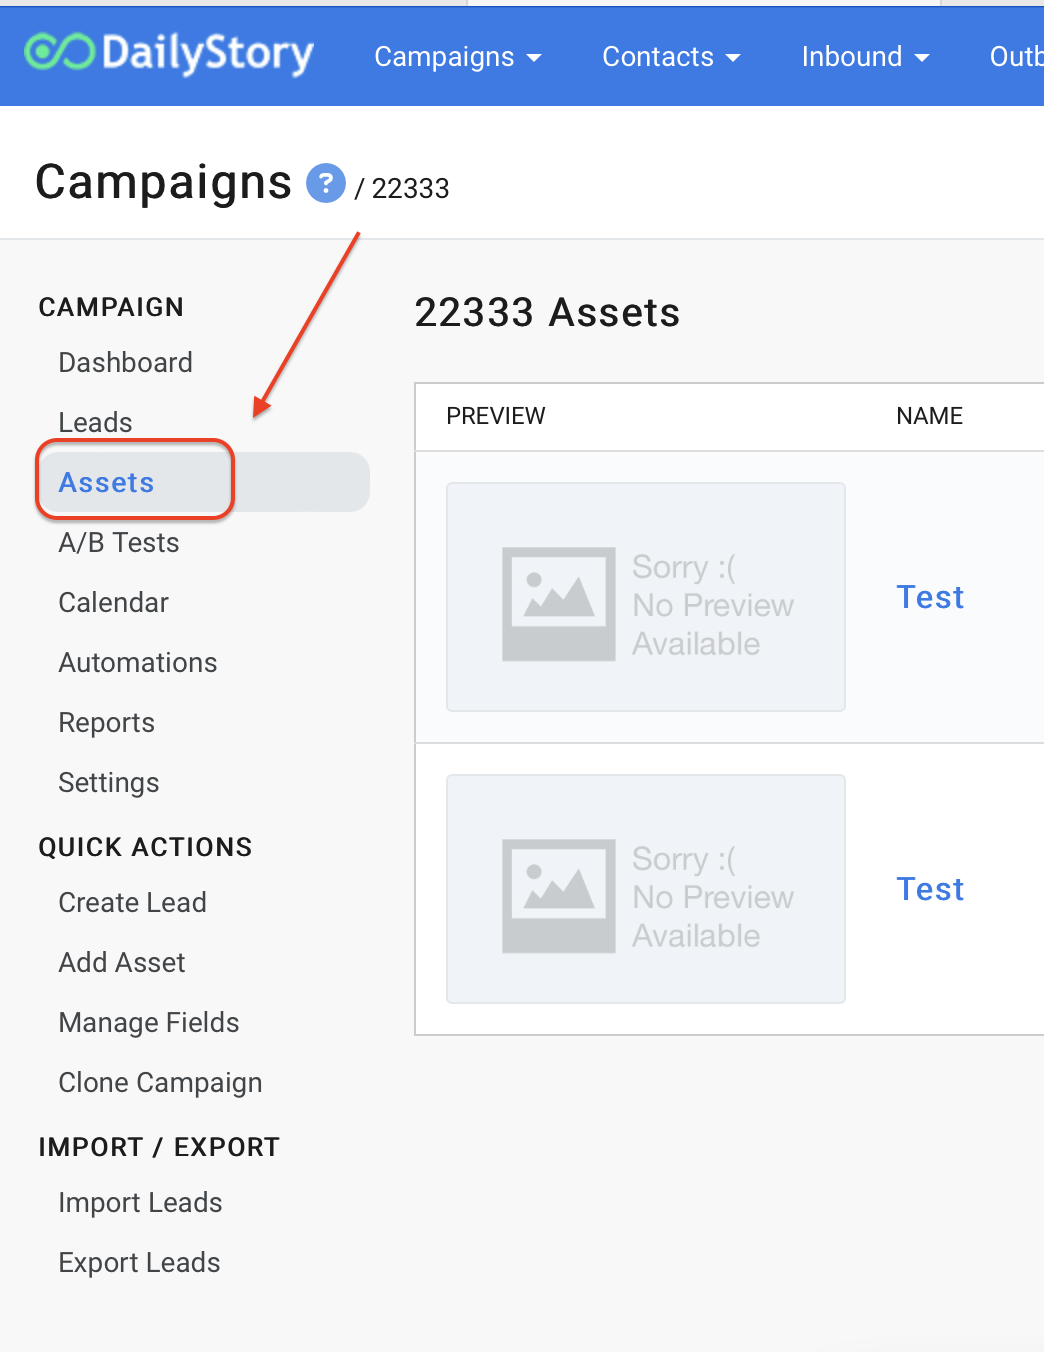Image resolution: width=1044 pixels, height=1352 pixels.
Task: View the campaign Calendar
Action: click(113, 603)
